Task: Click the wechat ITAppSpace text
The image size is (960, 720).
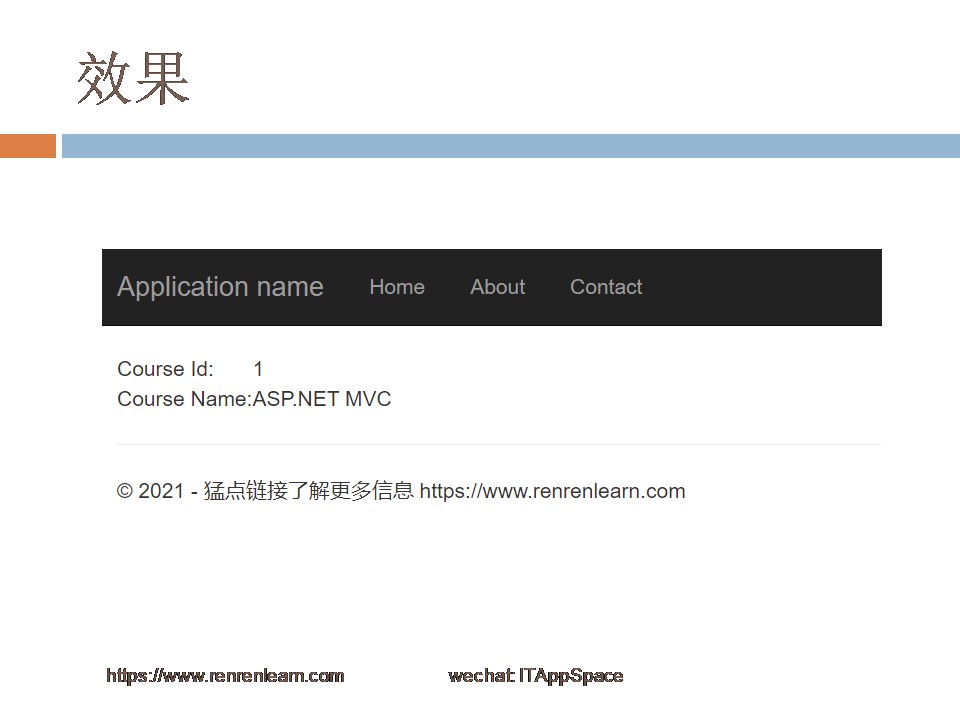Action: point(536,676)
